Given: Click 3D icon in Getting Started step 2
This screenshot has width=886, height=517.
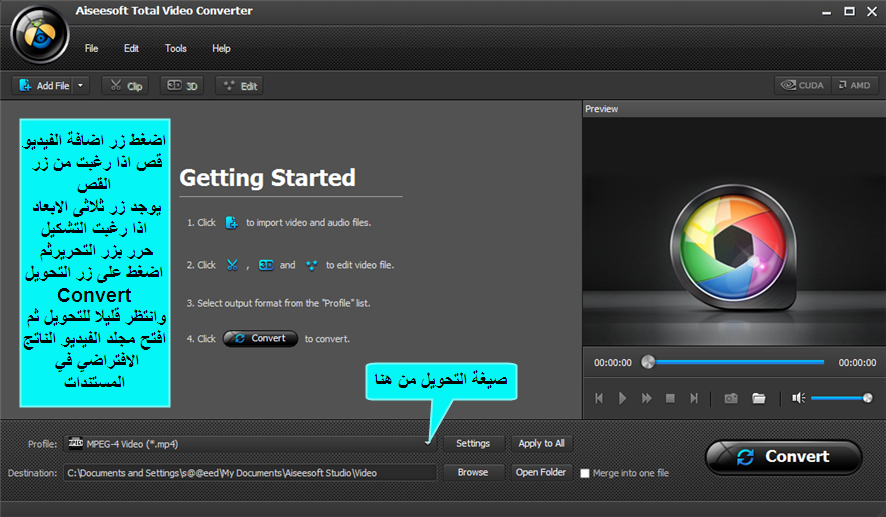Looking at the screenshot, I should coord(266,265).
